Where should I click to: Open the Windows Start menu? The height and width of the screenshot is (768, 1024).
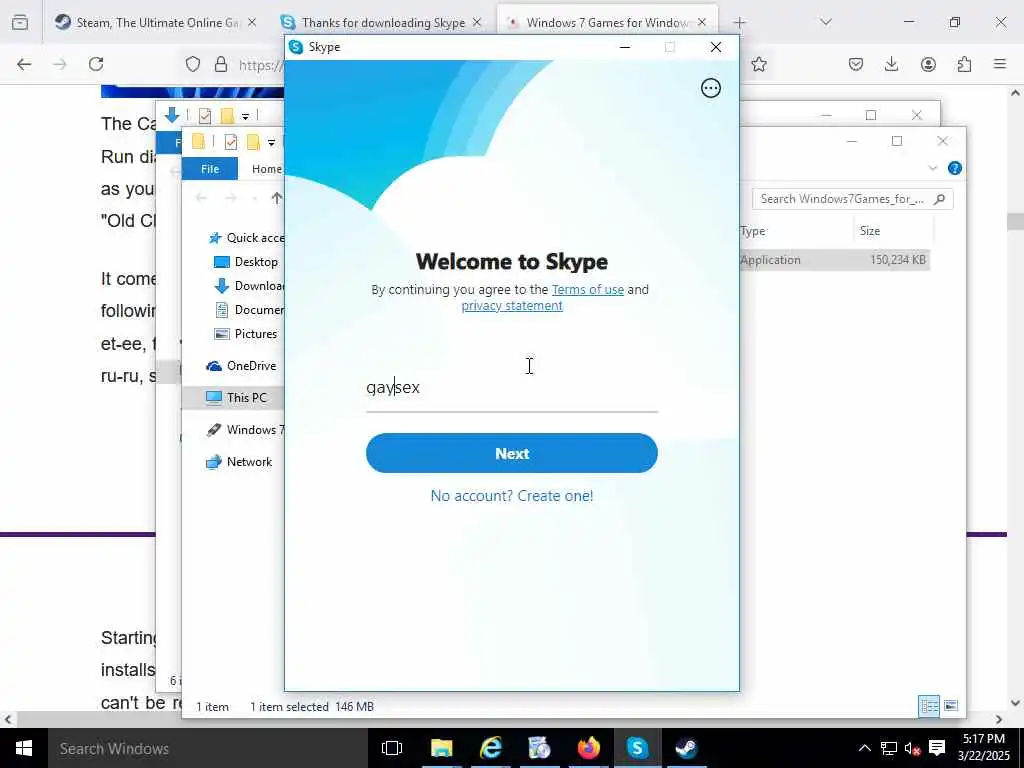click(24, 748)
